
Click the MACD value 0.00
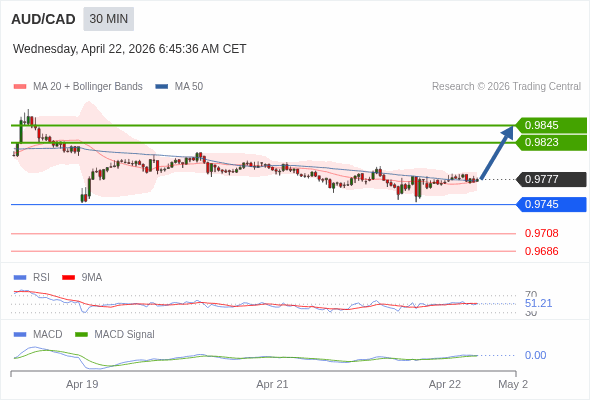tap(535, 355)
